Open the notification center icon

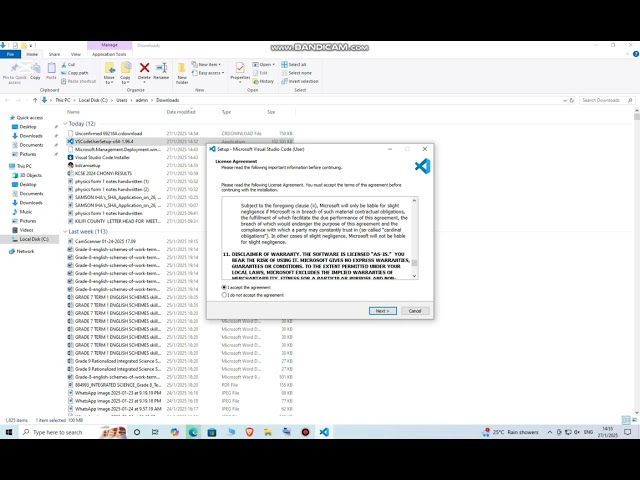pyautogui.click(x=628, y=432)
